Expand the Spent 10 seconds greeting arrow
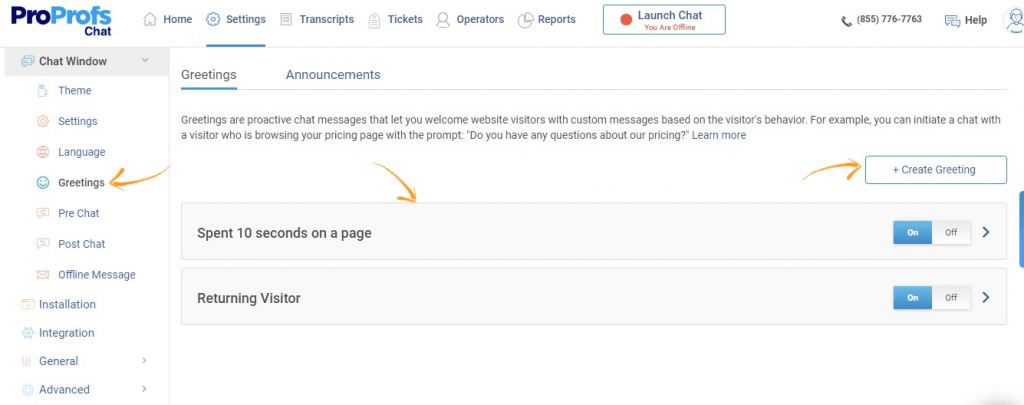 pyautogui.click(x=986, y=232)
